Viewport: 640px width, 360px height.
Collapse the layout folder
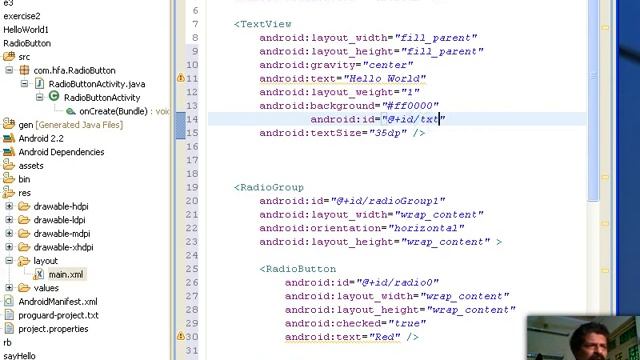click(9, 260)
